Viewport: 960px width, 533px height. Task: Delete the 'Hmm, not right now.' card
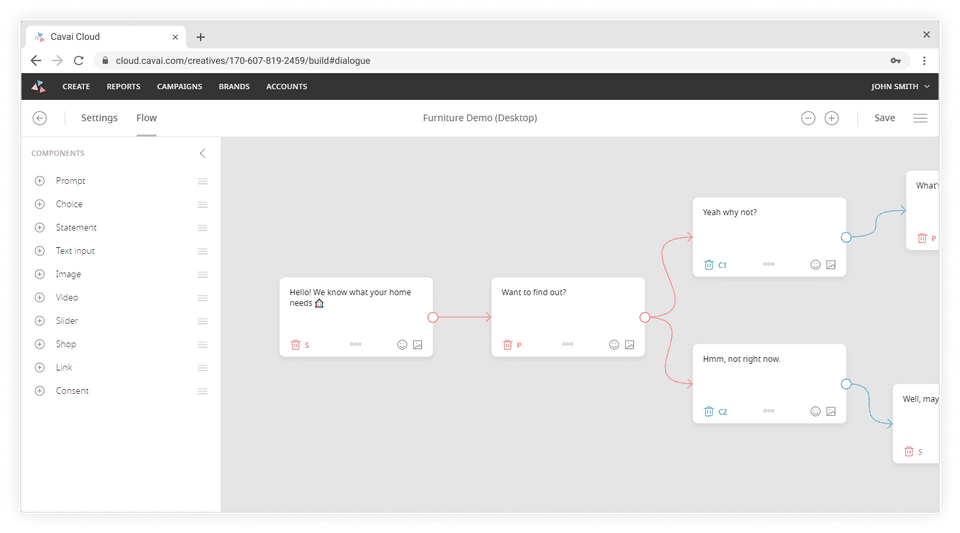[x=709, y=412]
